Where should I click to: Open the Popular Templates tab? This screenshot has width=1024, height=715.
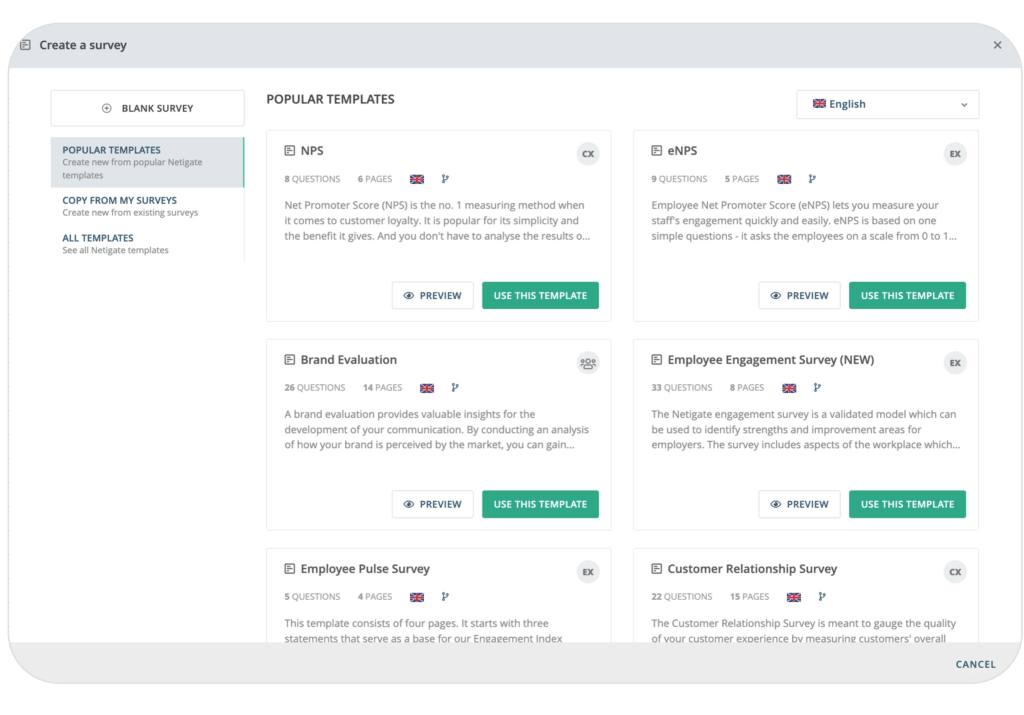point(148,162)
